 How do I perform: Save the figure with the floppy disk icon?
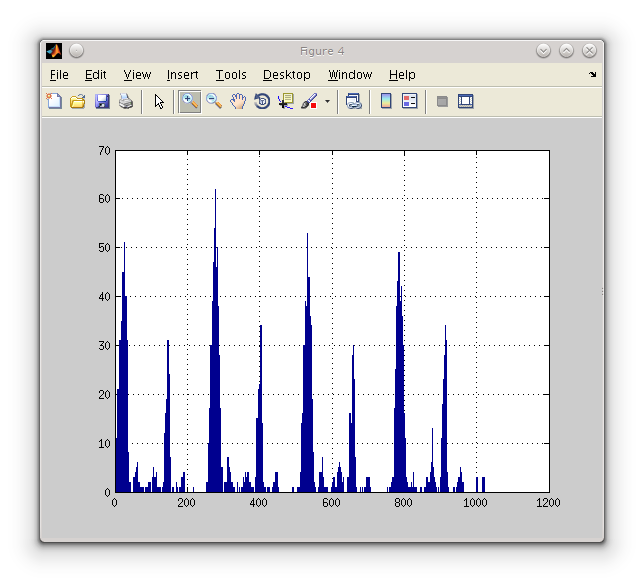(x=102, y=101)
